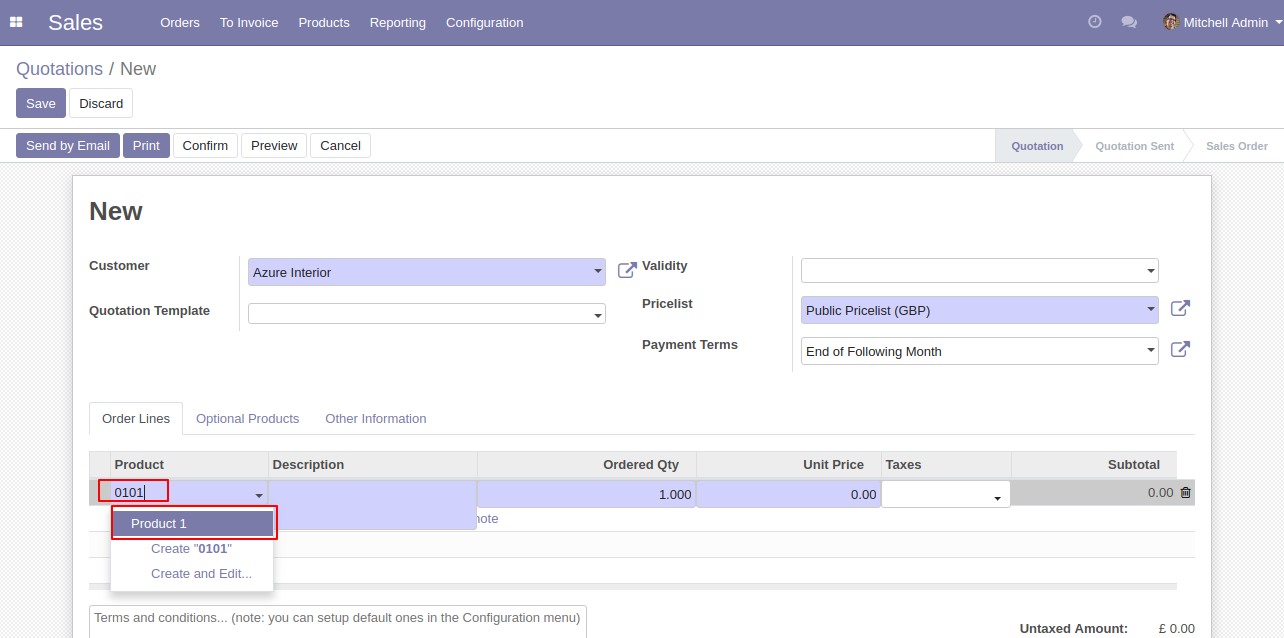This screenshot has height=638, width=1284.
Task: Open Payment Terms external link icon
Action: tap(1180, 350)
